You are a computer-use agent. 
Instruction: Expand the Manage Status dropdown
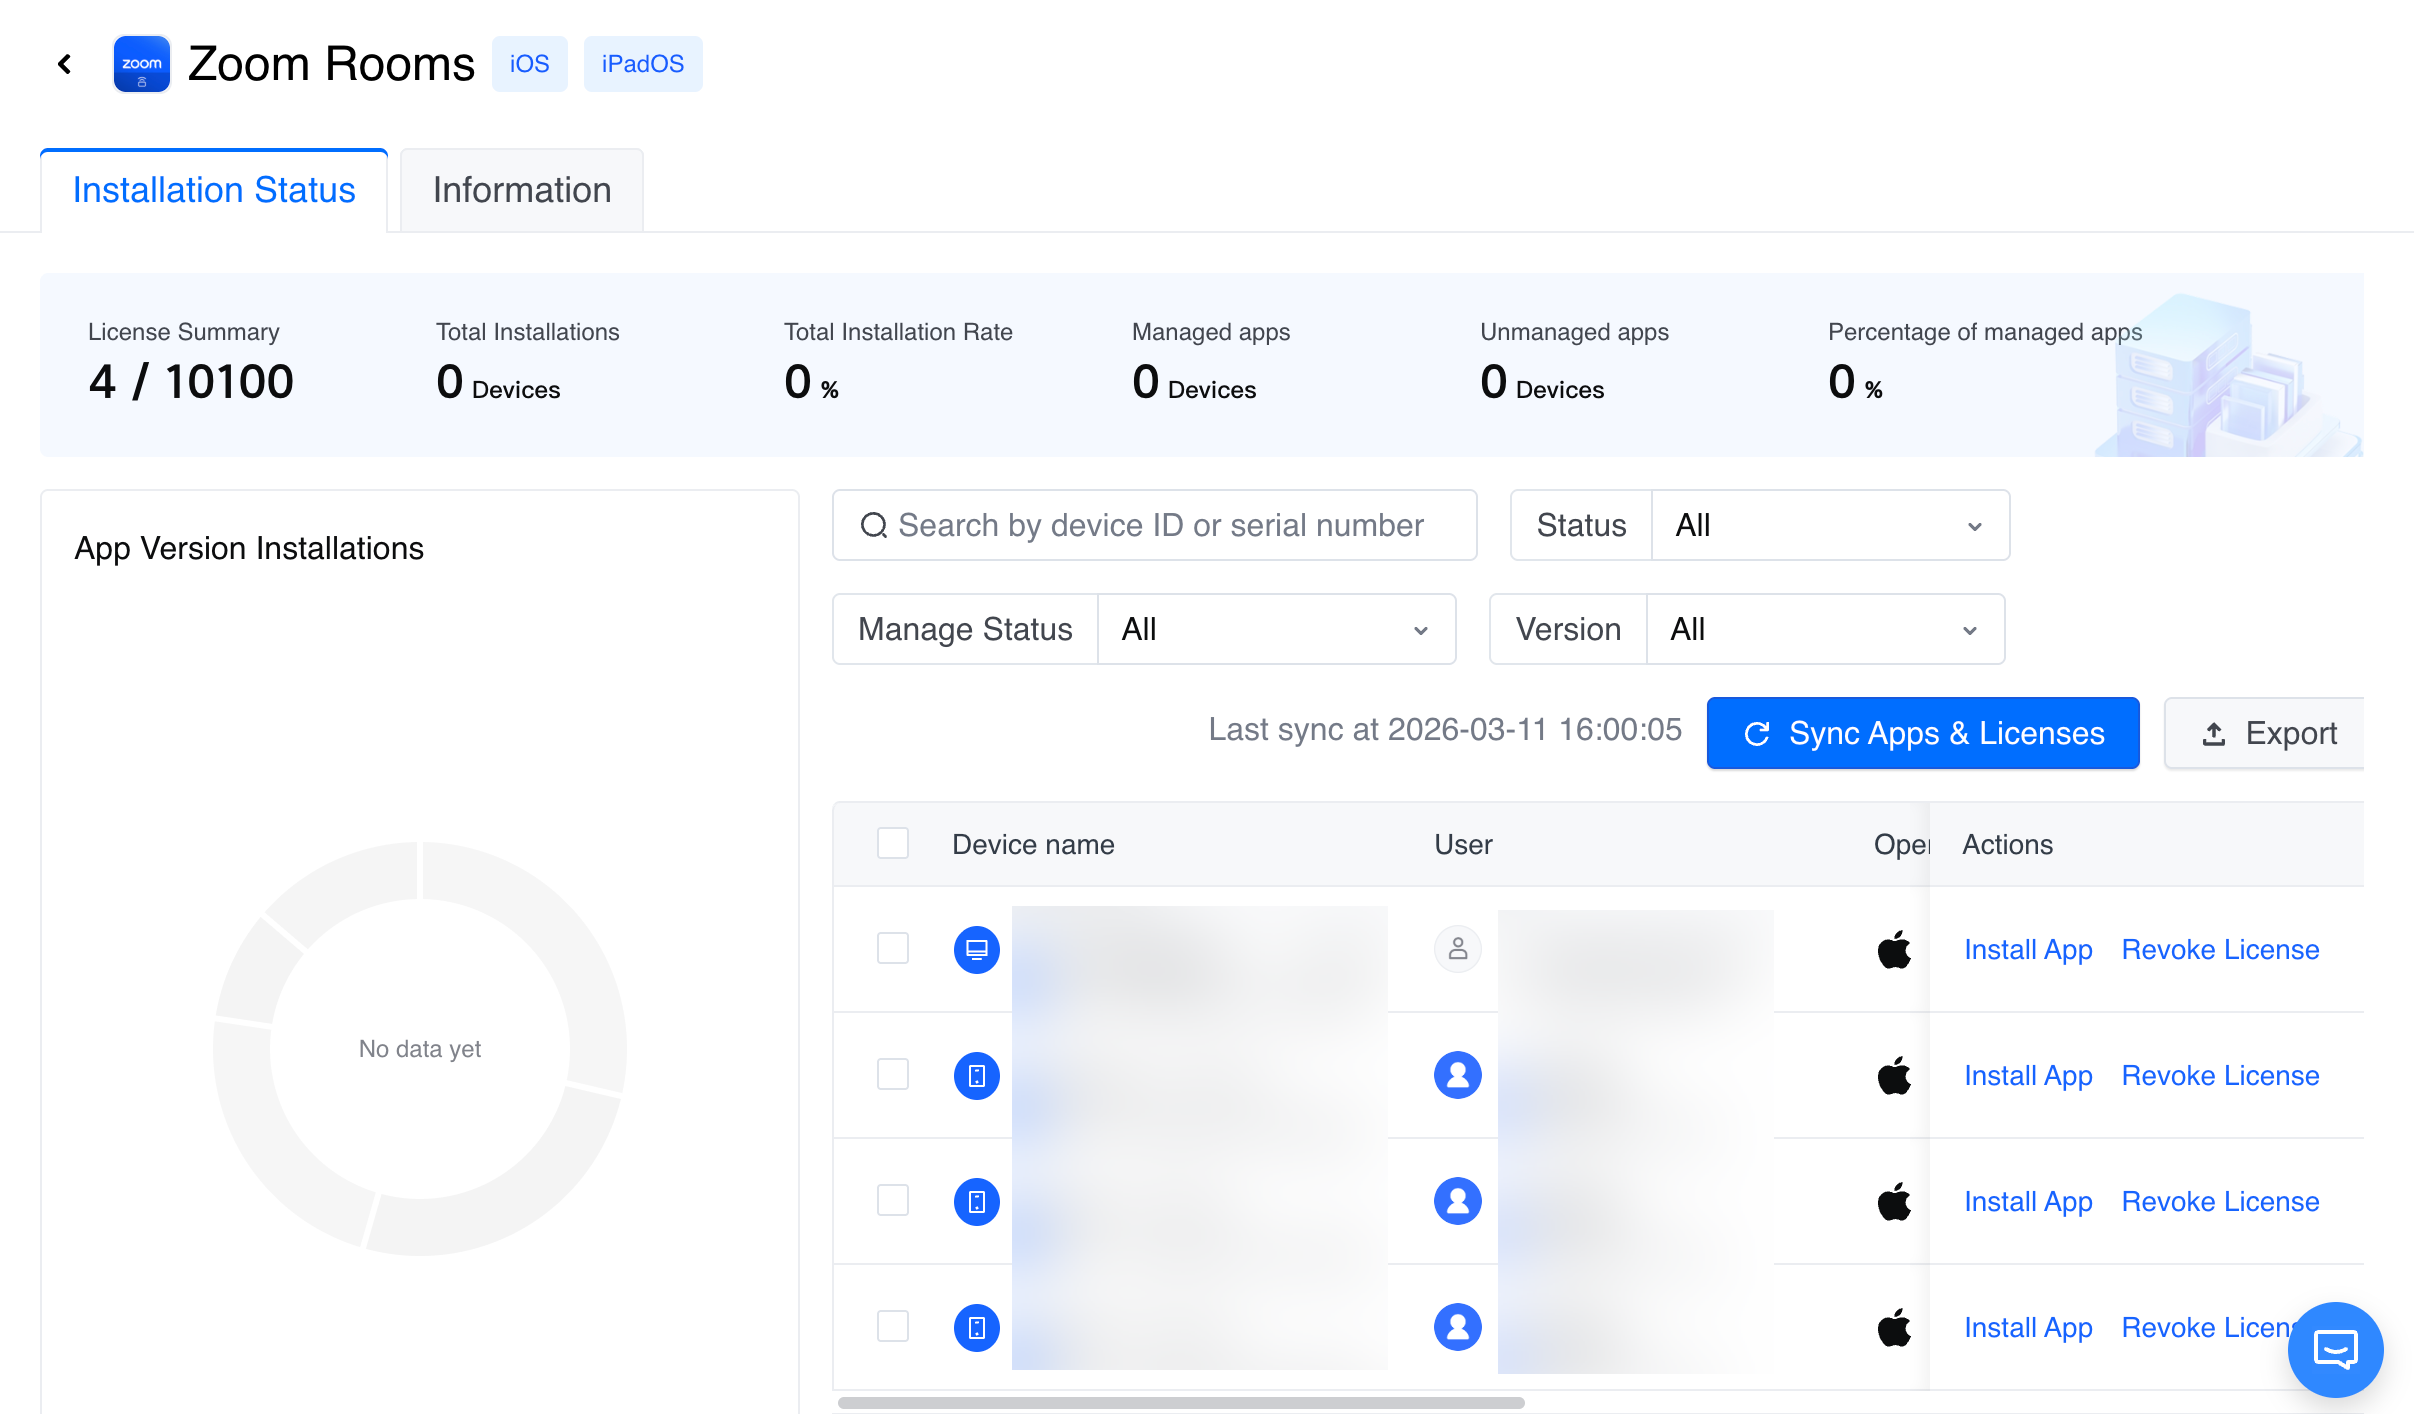[x=1275, y=629]
